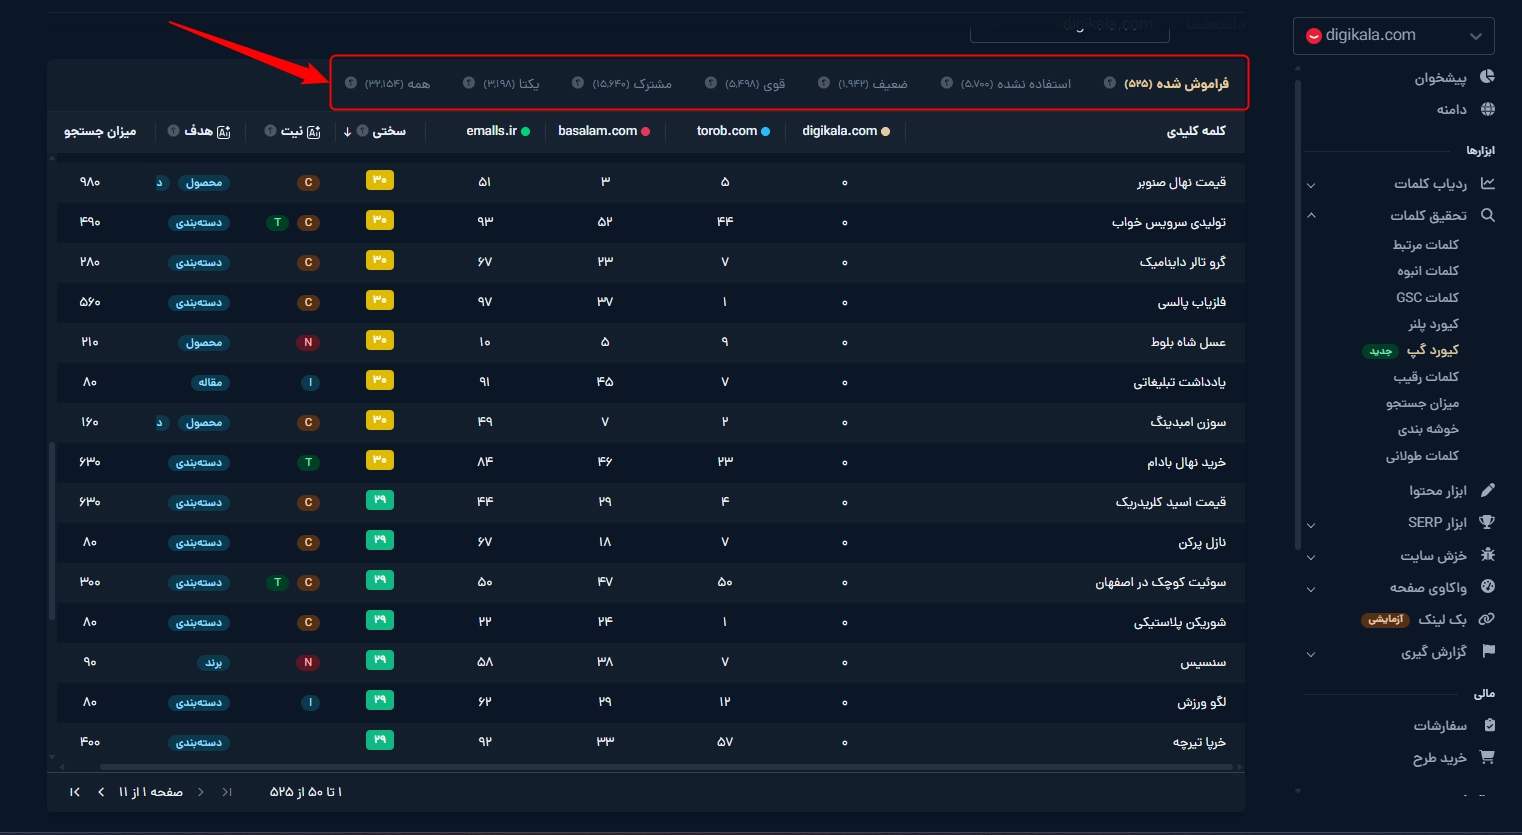Screen dimensions: 1522x835
Task: Select the فراموش شده (525) tab
Action: pyautogui.click(x=1176, y=83)
